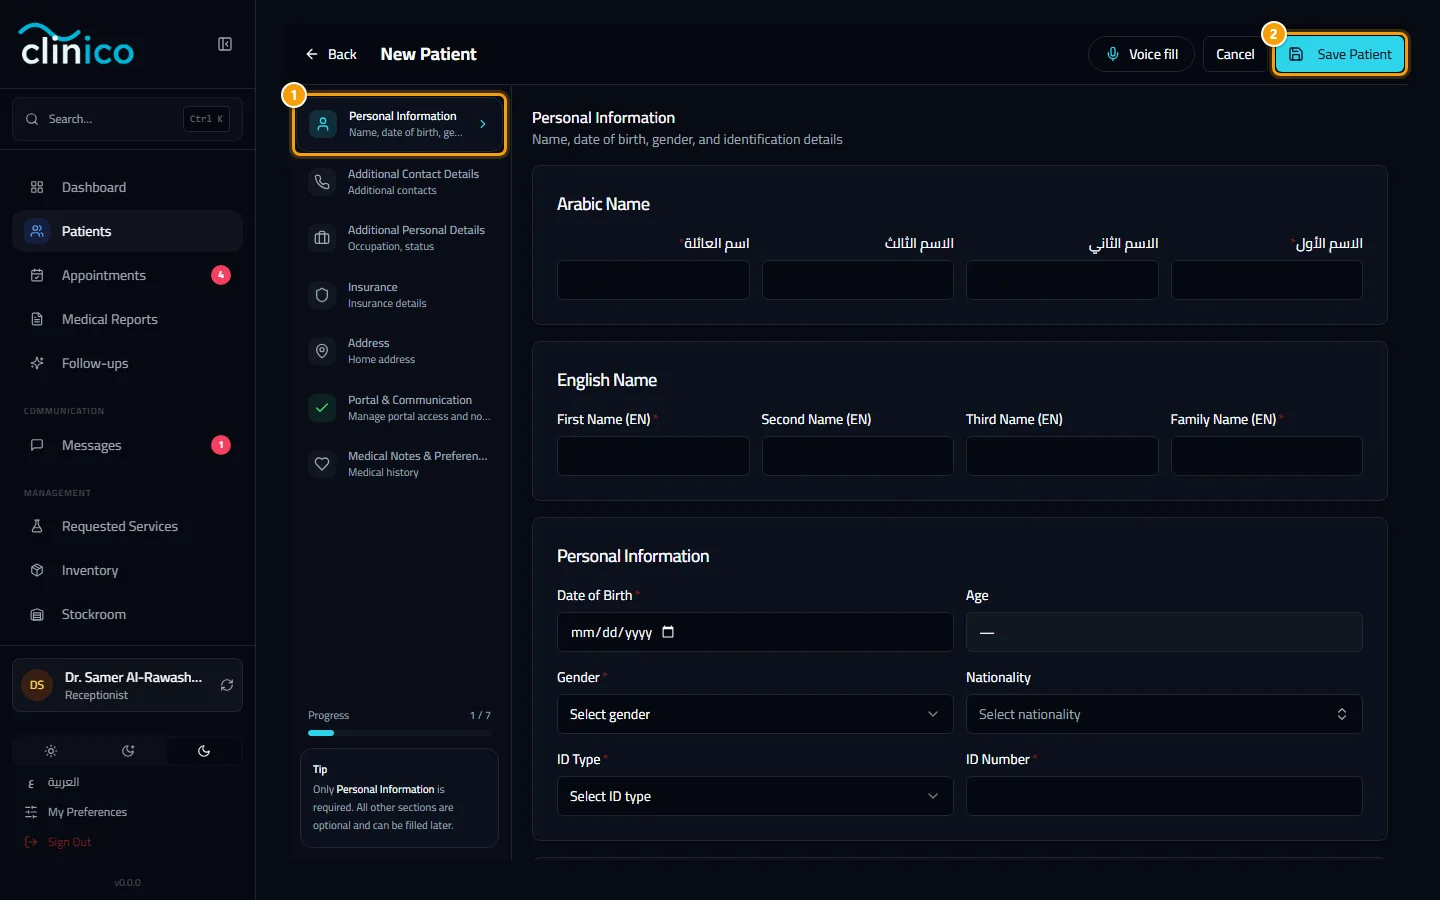Switch interface language to العربية
Screen dimensions: 1440x900
63,782
